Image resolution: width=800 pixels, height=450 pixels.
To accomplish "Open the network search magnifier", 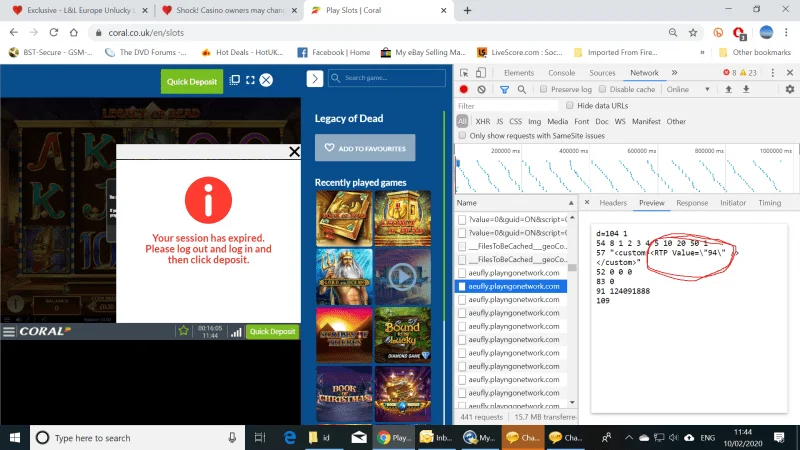I will click(x=521, y=89).
